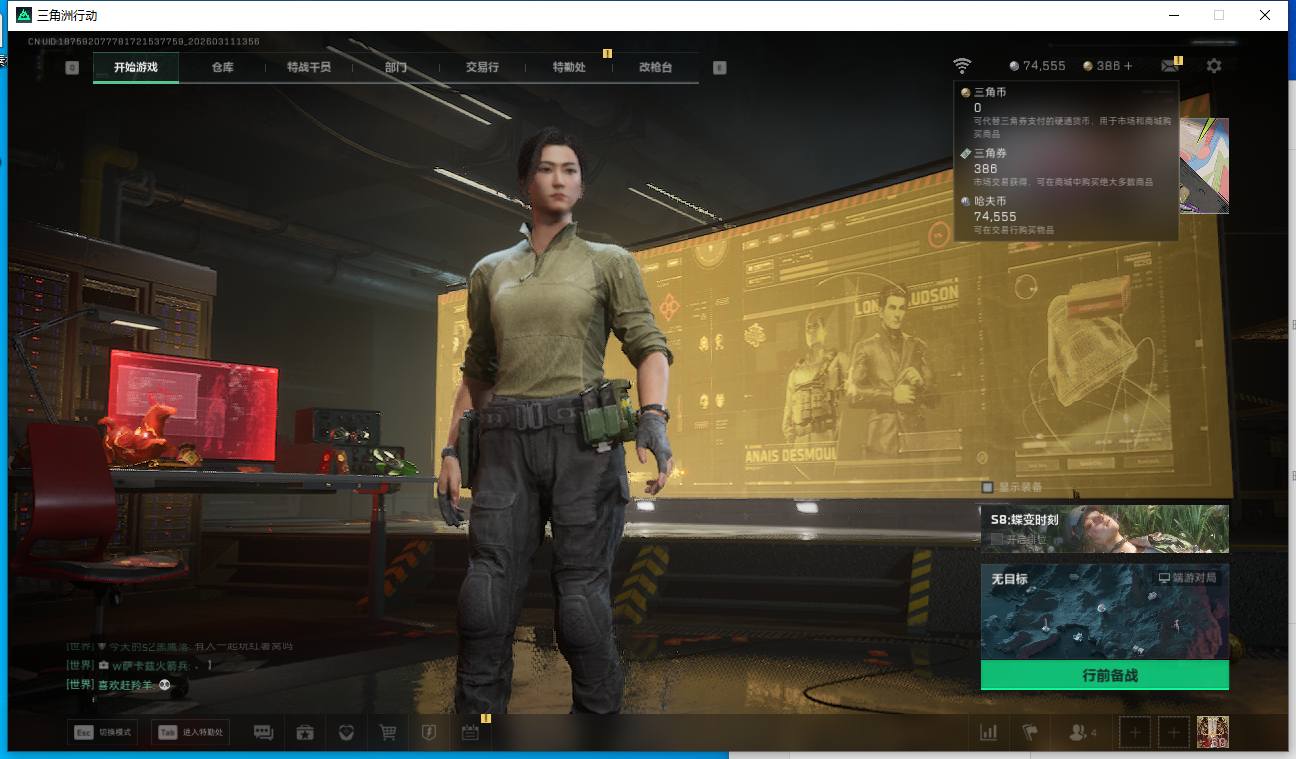Click the flag icon in bottom bar

coord(1030,733)
